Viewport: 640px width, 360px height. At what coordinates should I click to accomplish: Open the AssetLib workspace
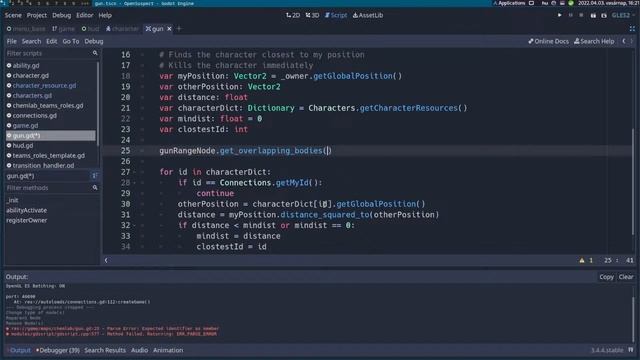tap(368, 15)
